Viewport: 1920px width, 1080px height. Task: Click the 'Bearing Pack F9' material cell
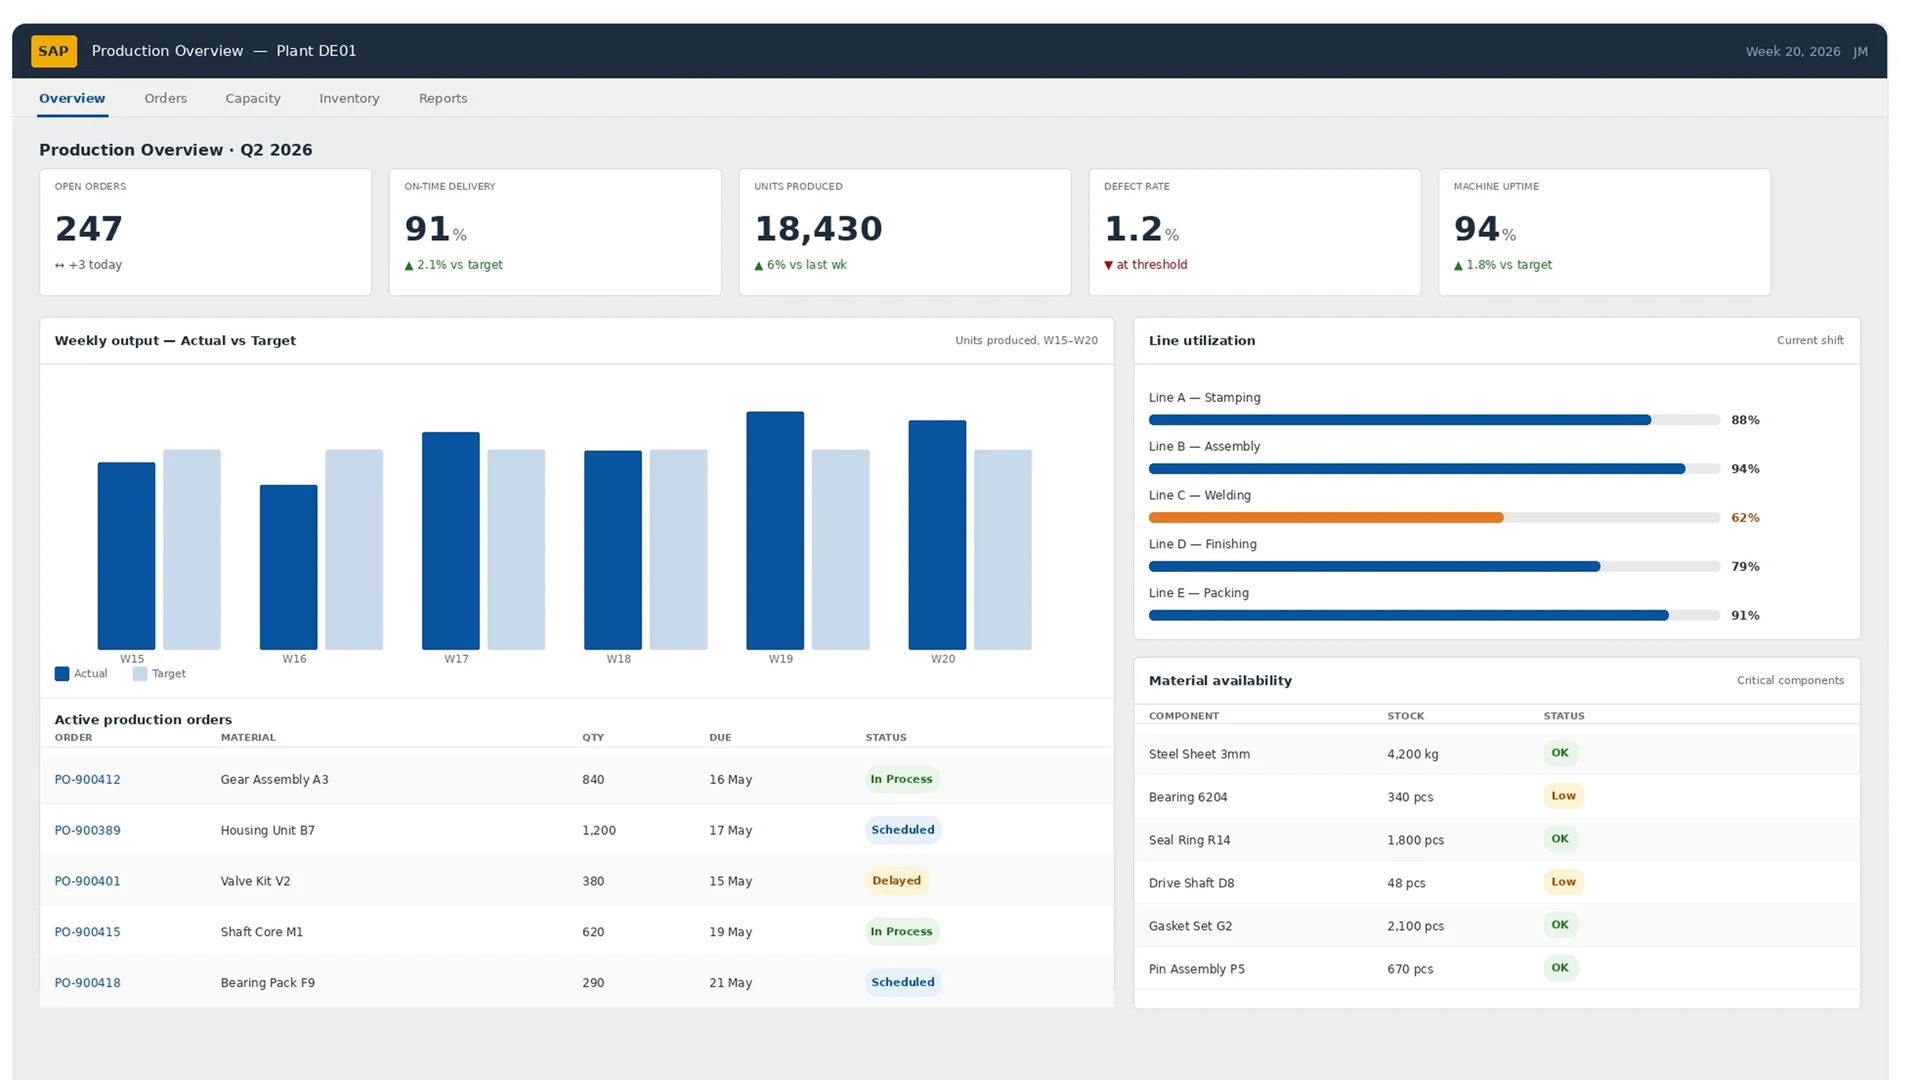click(267, 983)
